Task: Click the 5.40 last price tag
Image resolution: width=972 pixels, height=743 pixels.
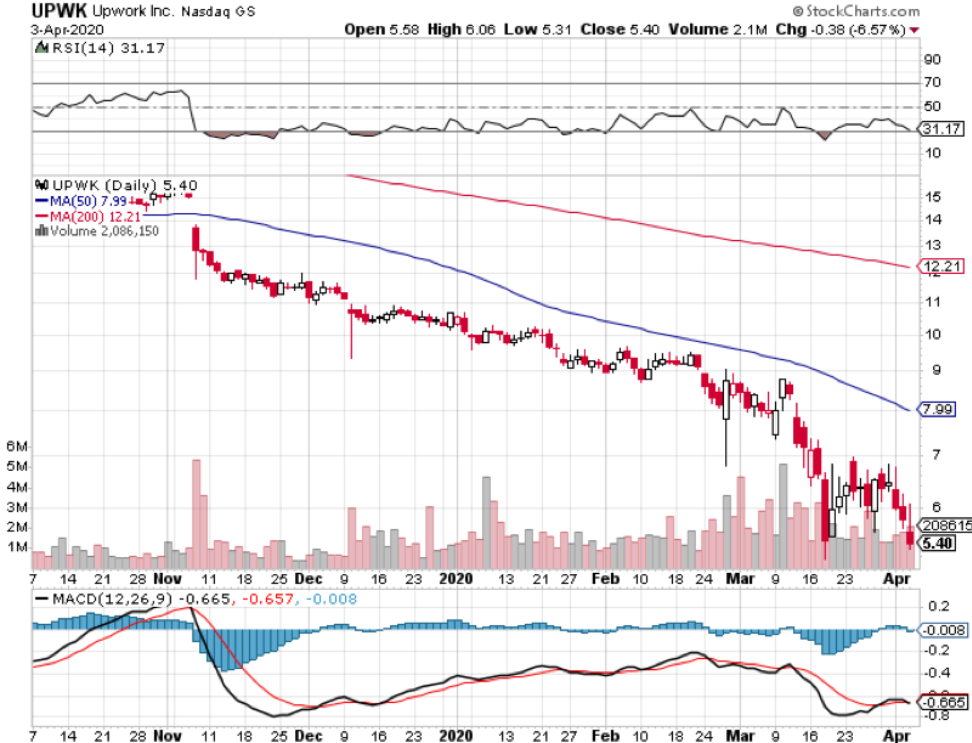Action: pyautogui.click(x=937, y=543)
